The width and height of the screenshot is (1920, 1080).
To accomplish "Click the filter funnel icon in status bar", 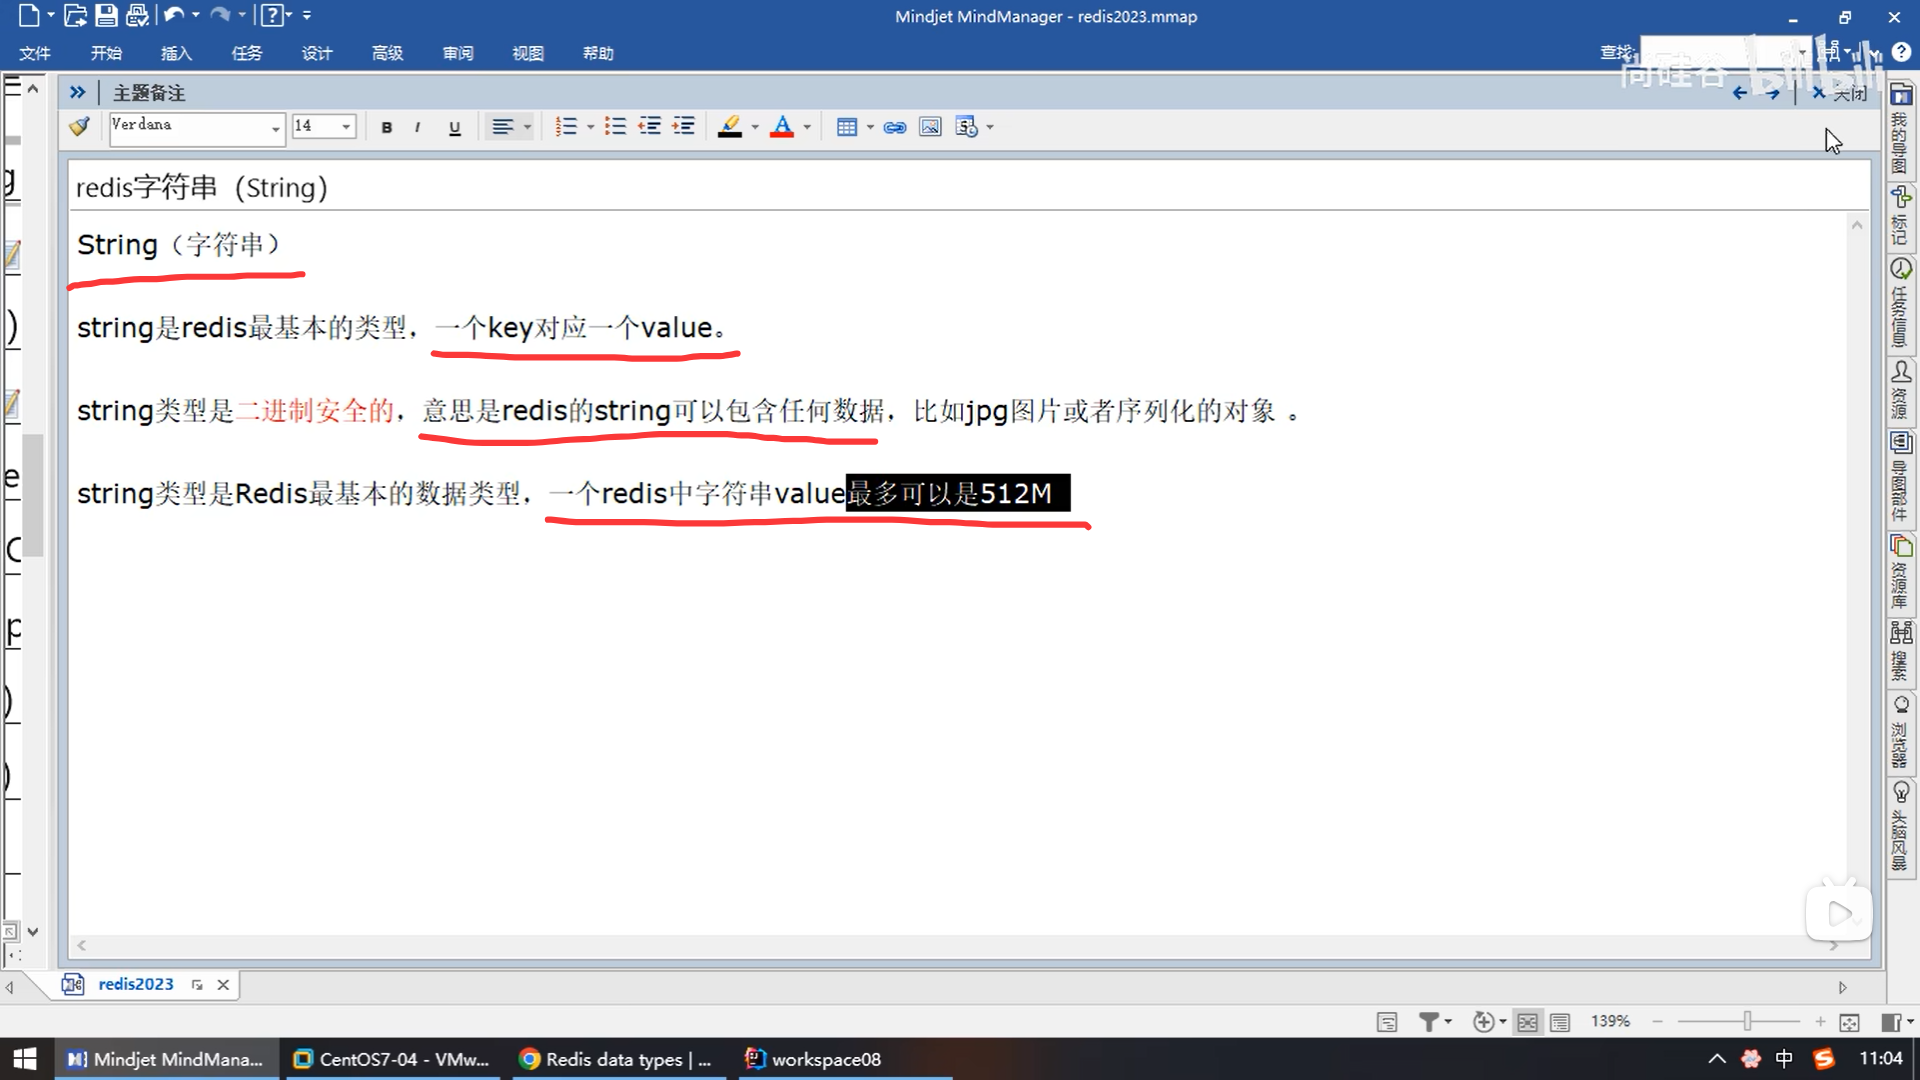I will pos(1428,1021).
